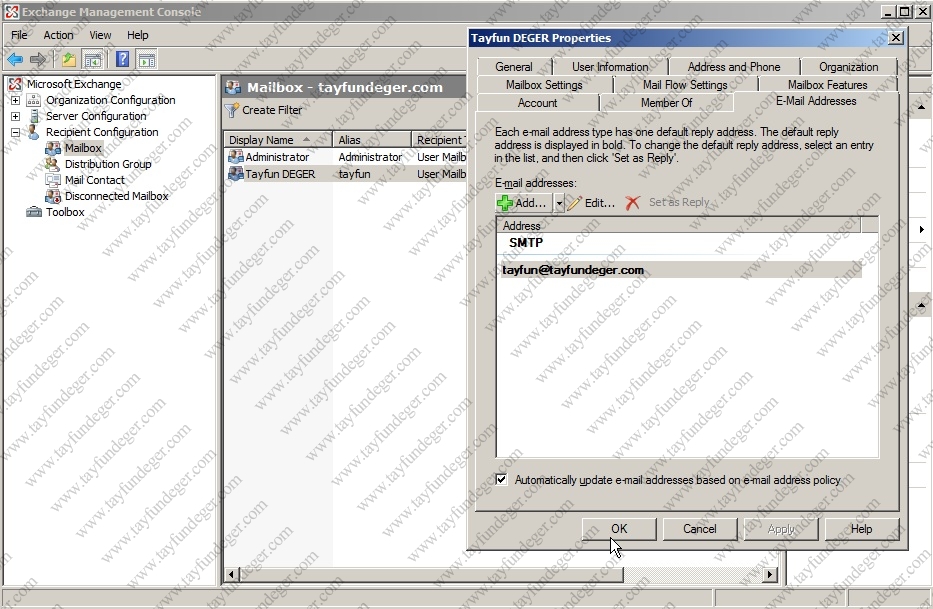
Task: Open the Add button dropdown arrow
Action: [559, 203]
